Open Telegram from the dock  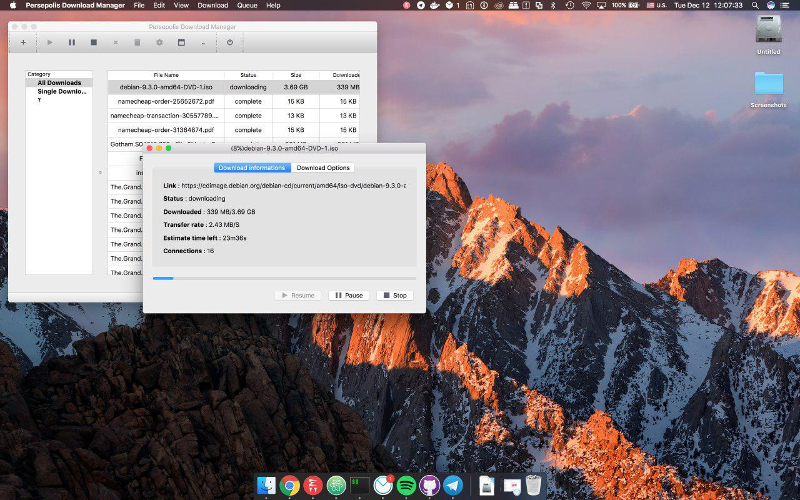click(453, 486)
